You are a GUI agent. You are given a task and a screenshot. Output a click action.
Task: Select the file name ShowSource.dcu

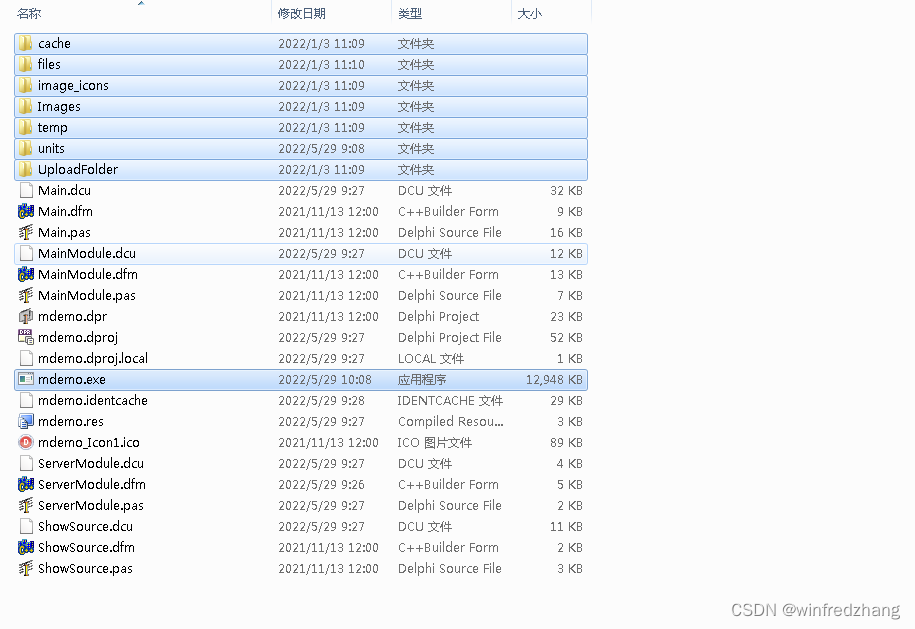click(x=85, y=526)
